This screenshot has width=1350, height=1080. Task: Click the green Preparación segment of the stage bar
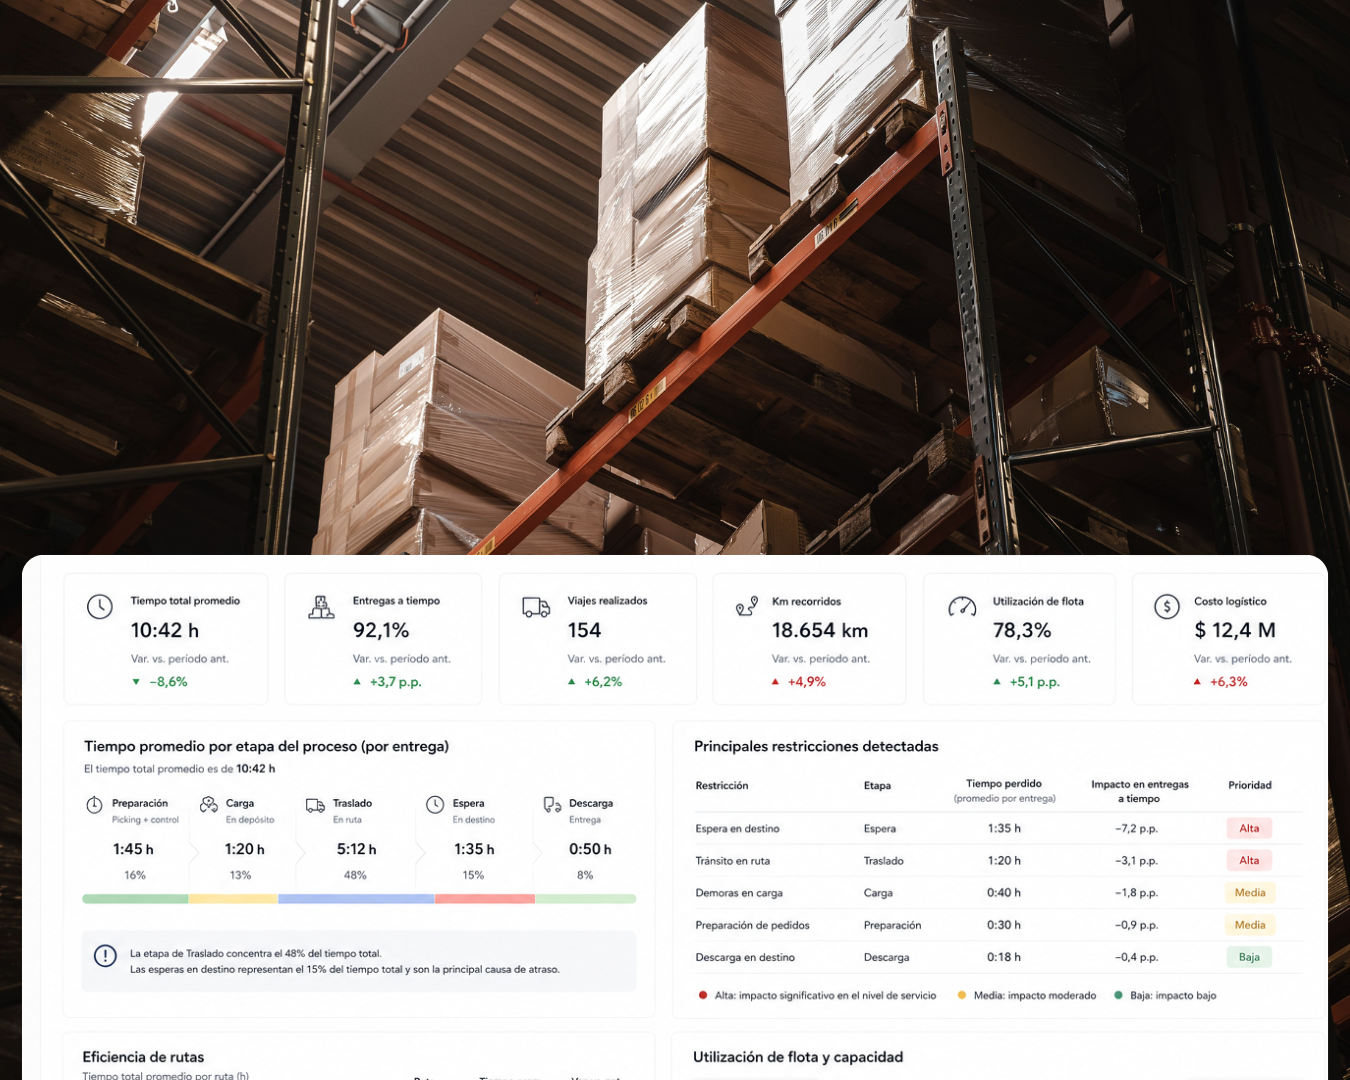[x=135, y=899]
